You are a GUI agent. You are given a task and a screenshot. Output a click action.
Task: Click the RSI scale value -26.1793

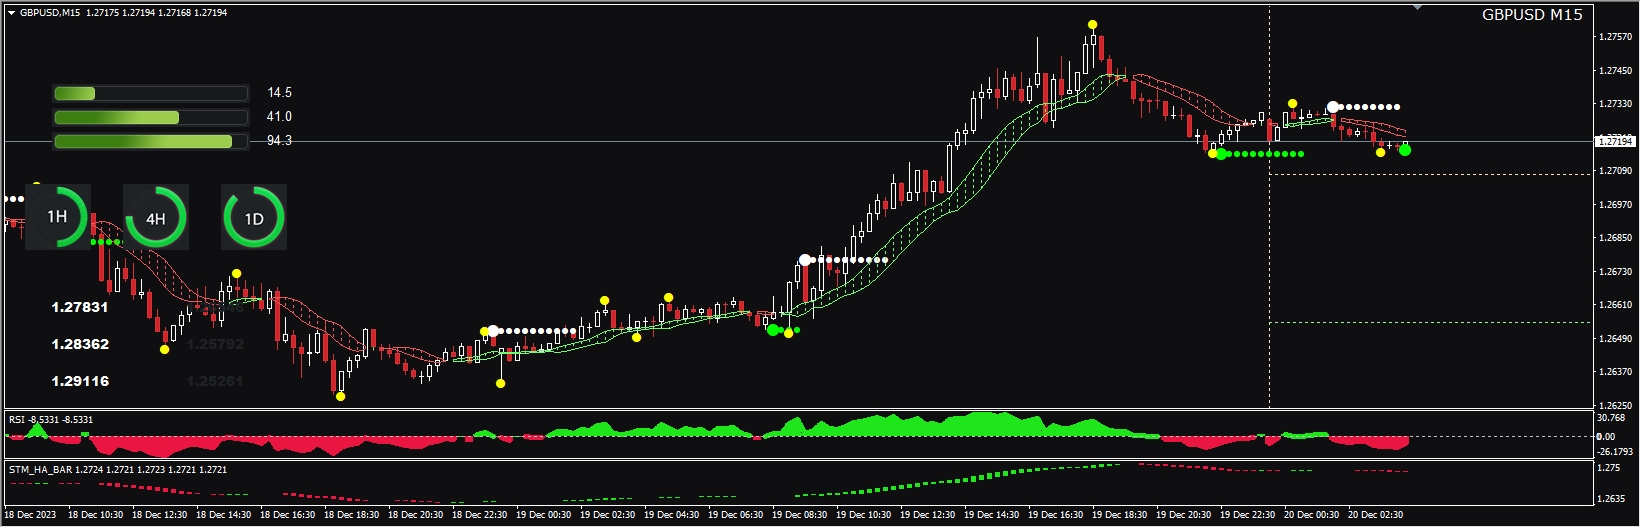click(x=1615, y=452)
